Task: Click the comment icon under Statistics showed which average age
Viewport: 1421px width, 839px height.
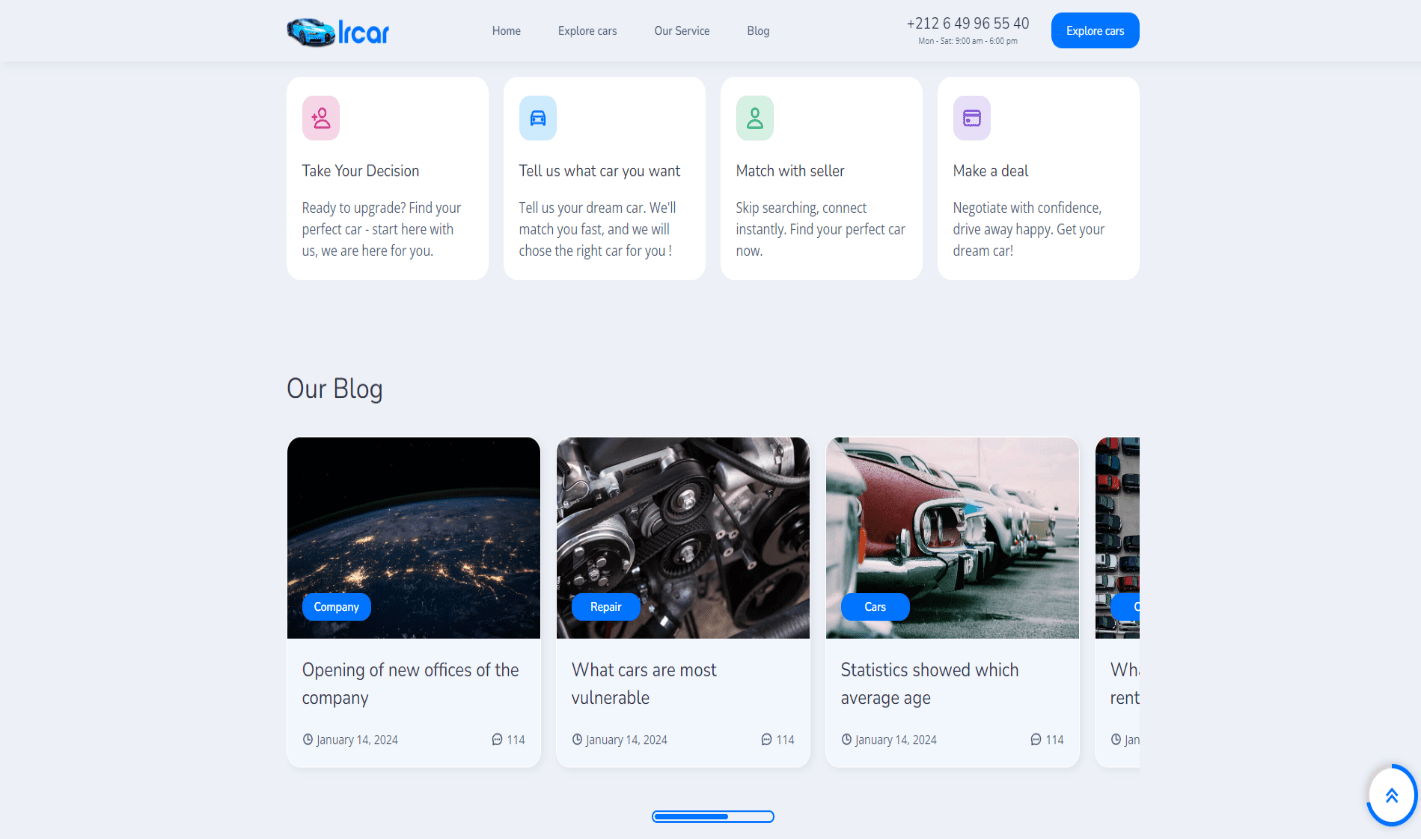Action: tap(1036, 740)
